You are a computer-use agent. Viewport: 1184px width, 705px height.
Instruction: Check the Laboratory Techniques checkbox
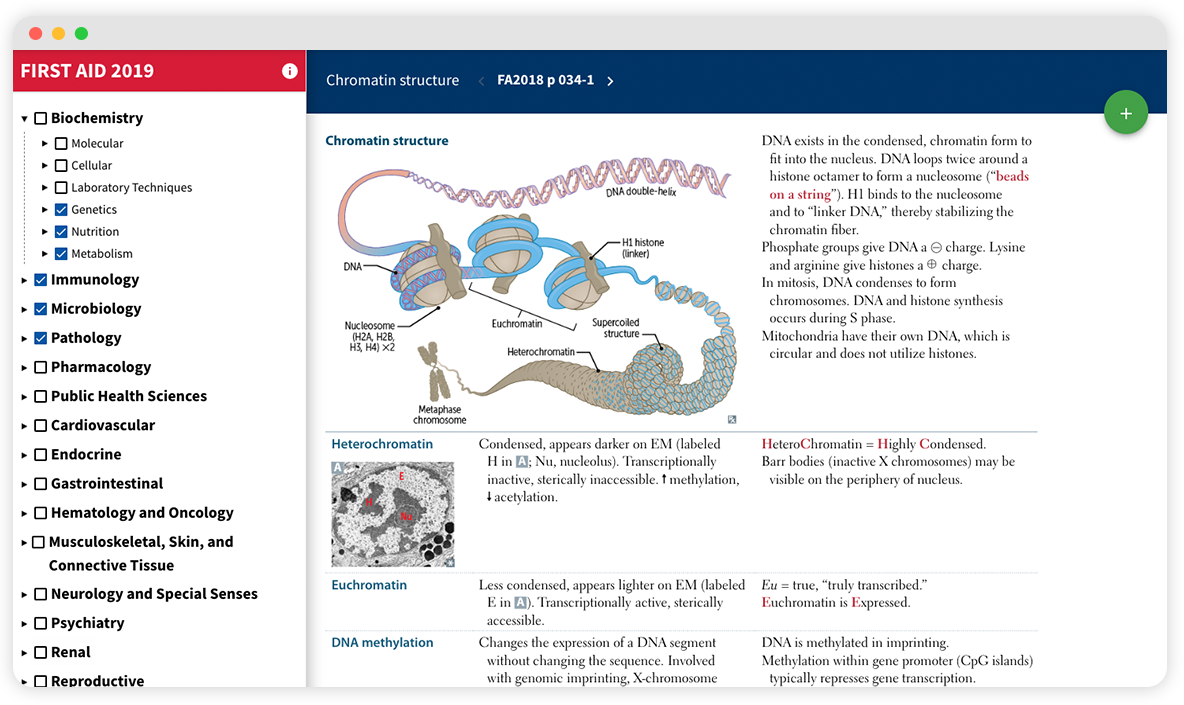[61, 187]
